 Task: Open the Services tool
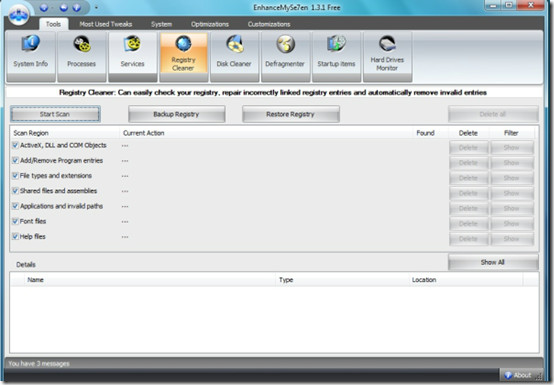132,57
